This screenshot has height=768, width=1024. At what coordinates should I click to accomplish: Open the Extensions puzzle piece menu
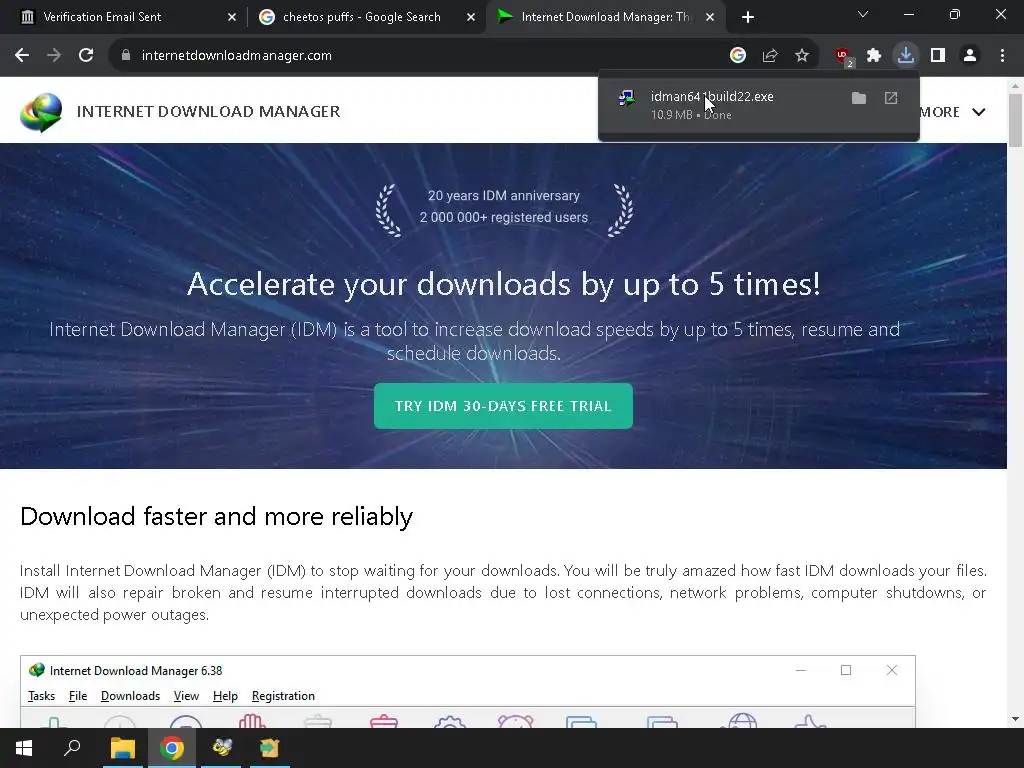[874, 56]
